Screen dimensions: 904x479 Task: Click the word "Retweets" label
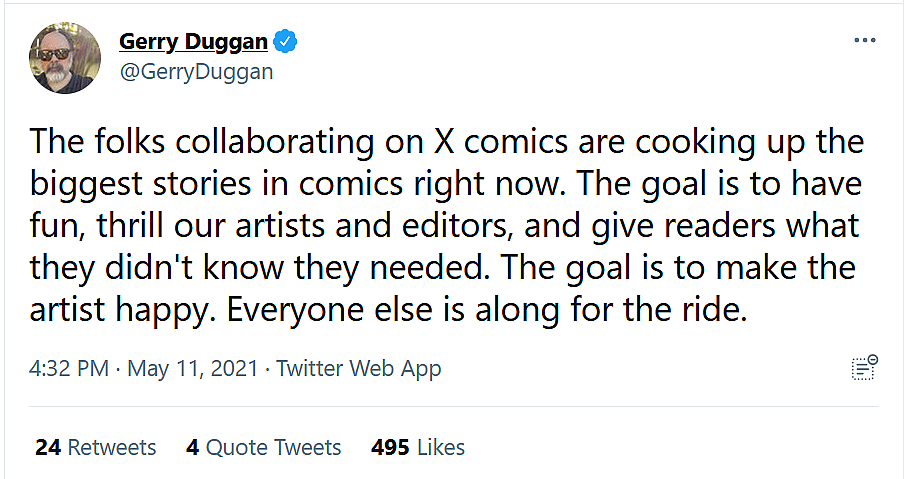pos(112,447)
